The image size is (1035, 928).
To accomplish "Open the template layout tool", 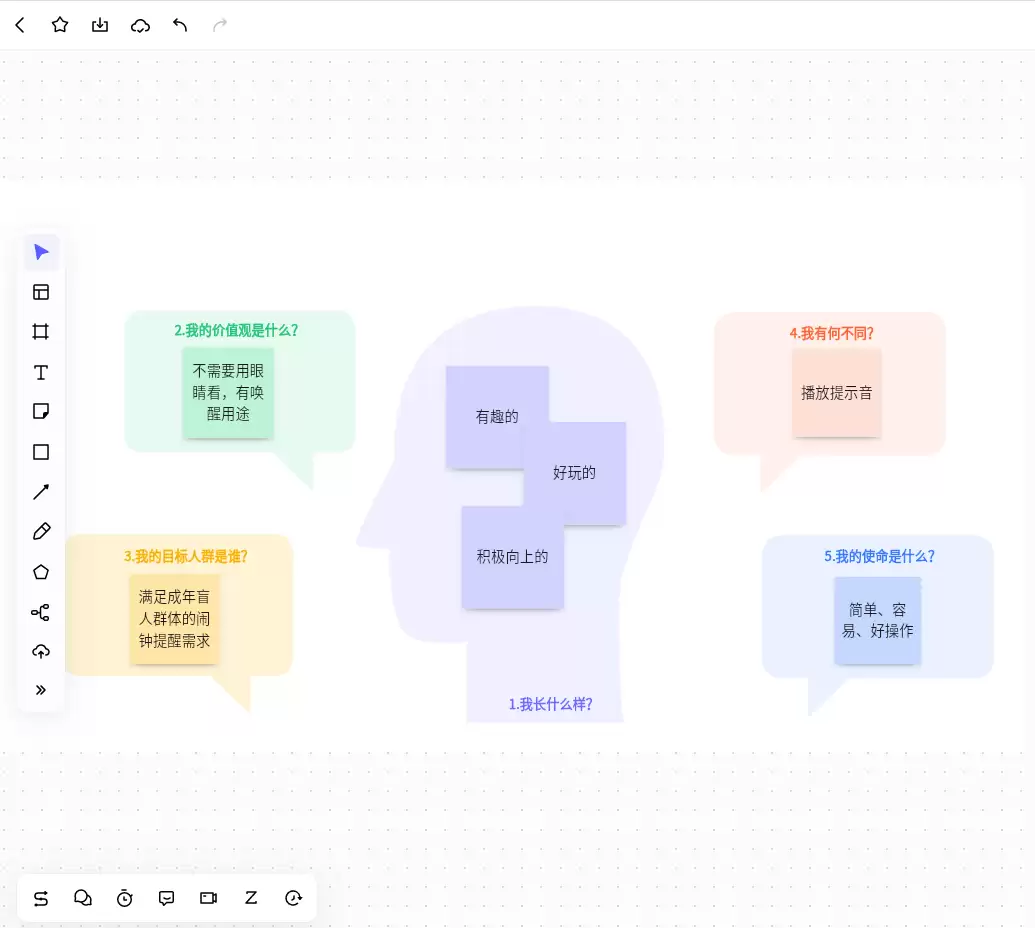I will [x=41, y=292].
